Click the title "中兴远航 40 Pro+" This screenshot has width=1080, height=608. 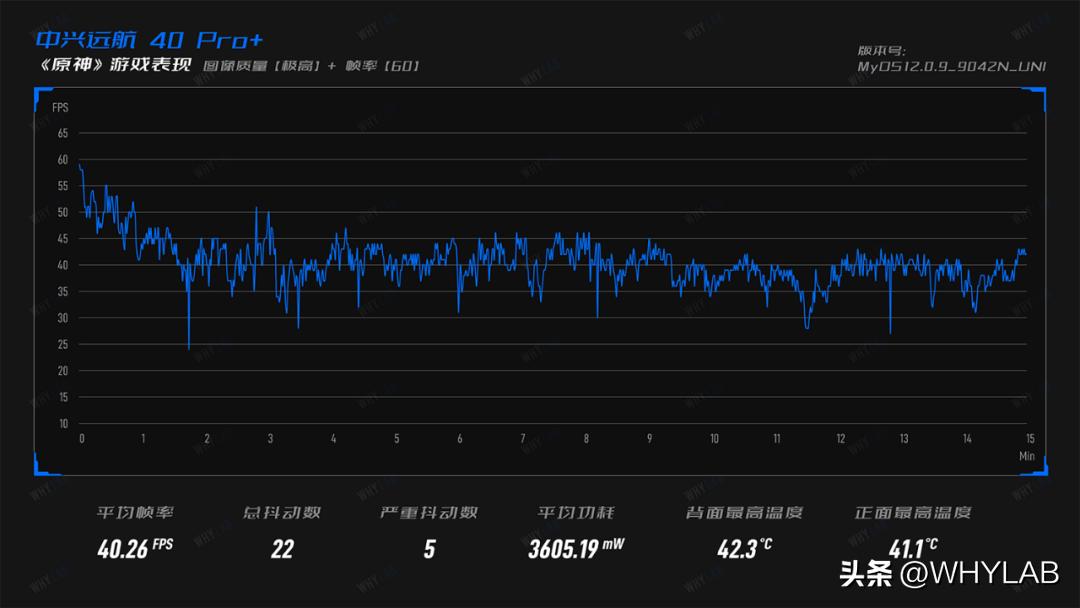149,40
